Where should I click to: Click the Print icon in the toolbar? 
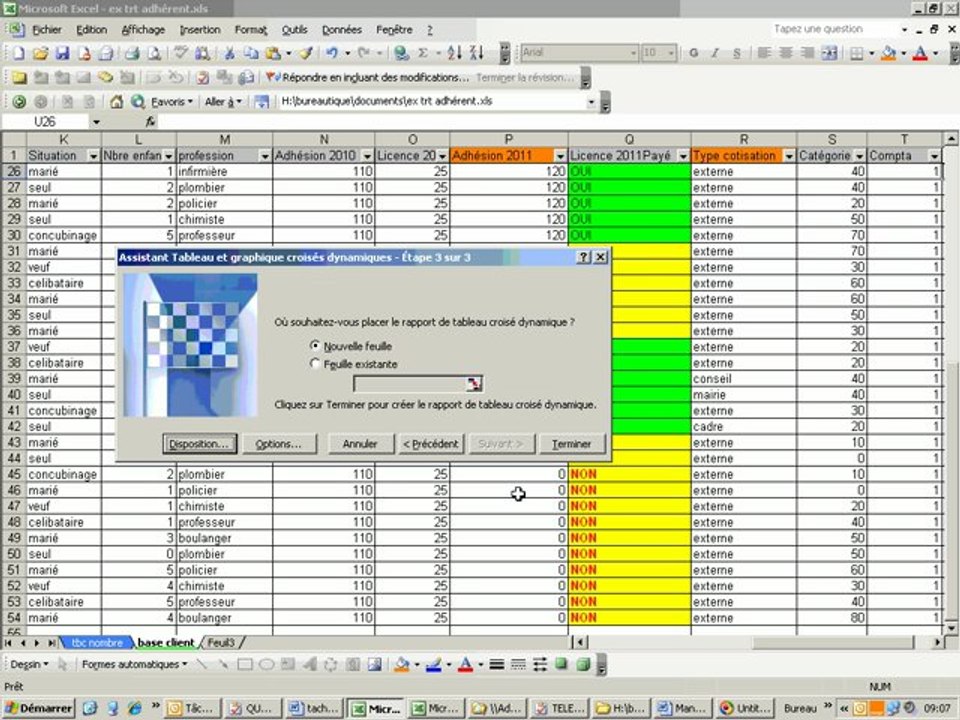(x=132, y=53)
